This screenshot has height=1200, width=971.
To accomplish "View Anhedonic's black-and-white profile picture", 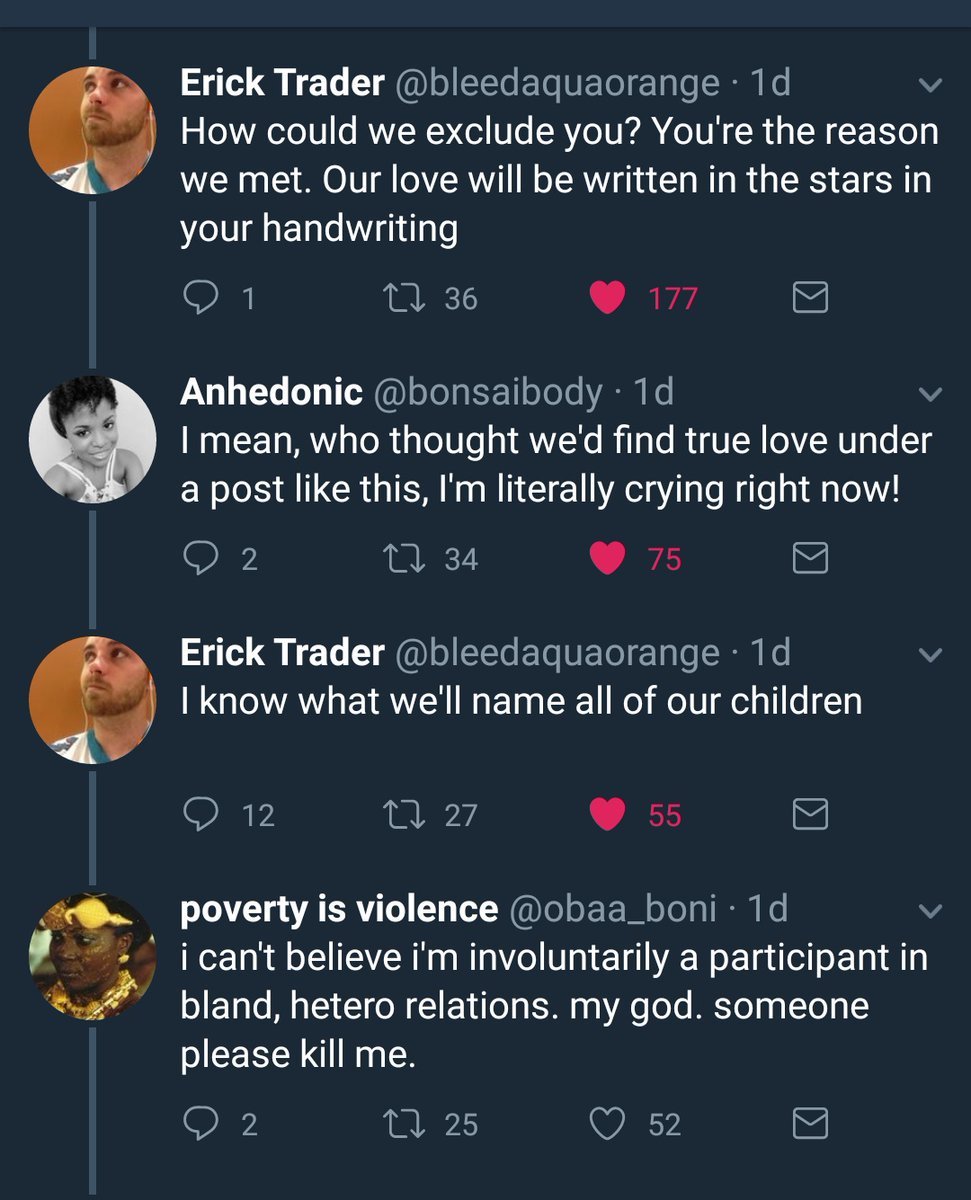I will [x=92, y=439].
